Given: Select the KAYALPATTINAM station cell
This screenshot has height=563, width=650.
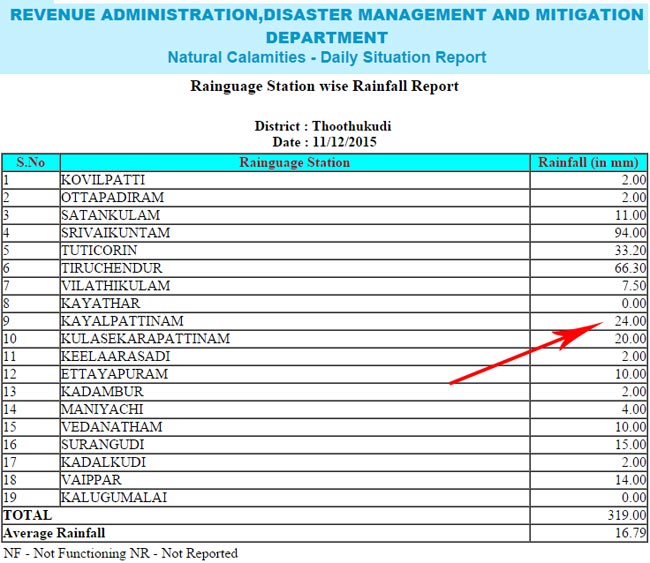Looking at the screenshot, I should click(295, 321).
